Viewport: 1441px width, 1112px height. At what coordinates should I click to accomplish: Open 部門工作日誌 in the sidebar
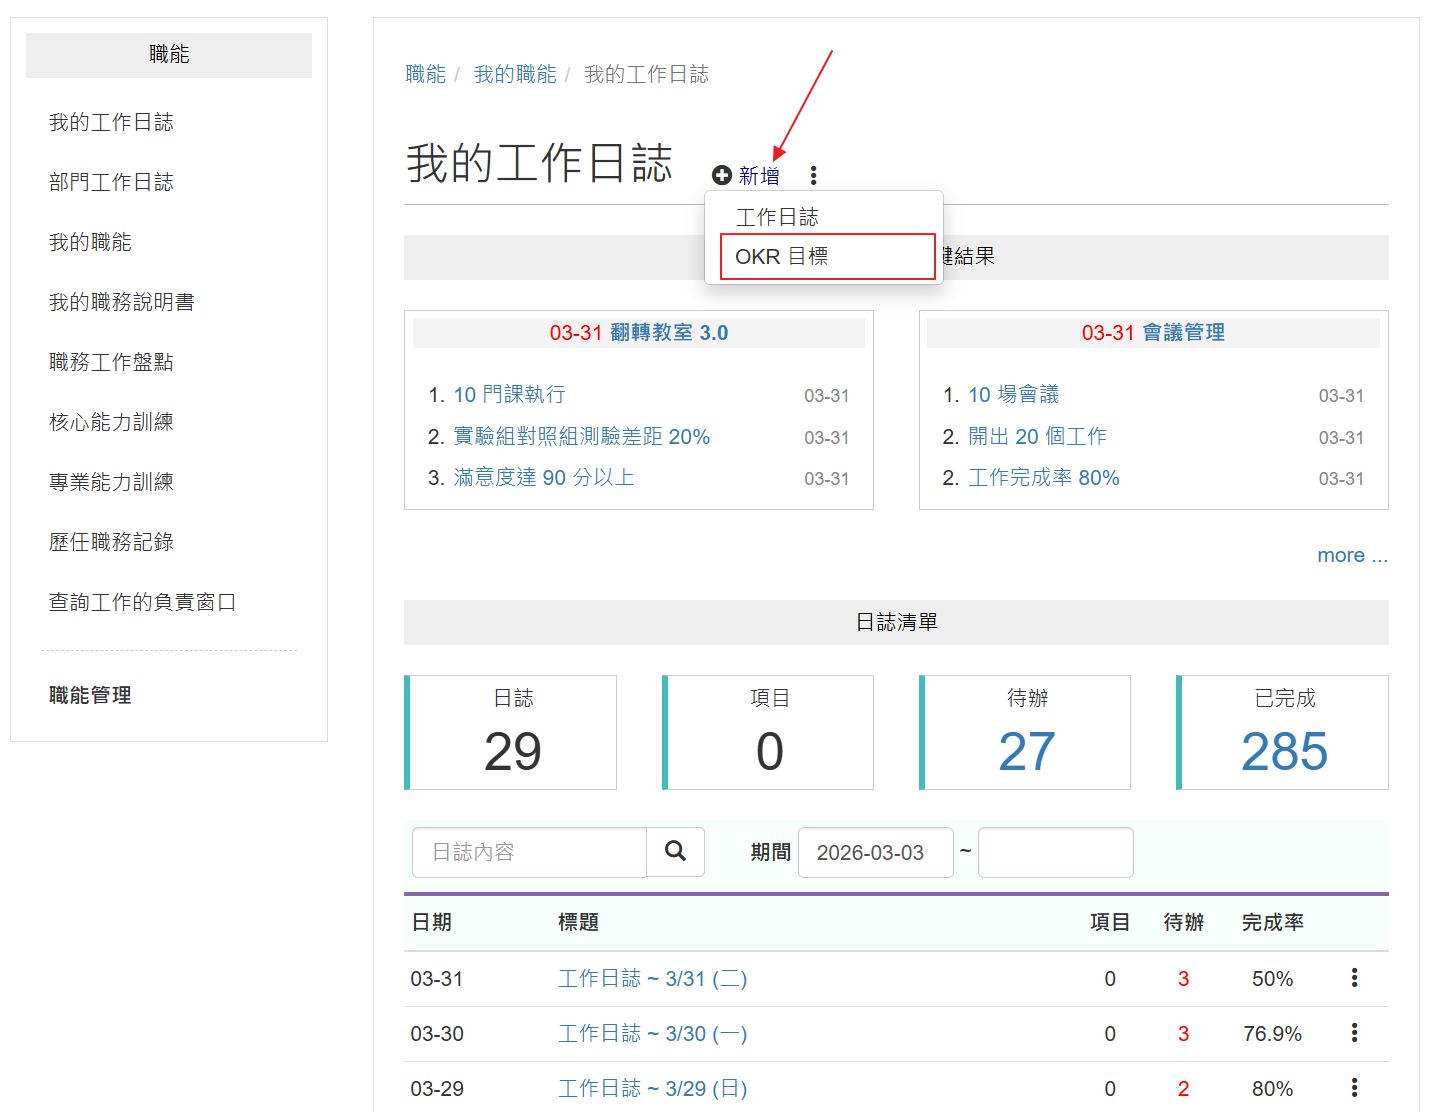point(111,182)
